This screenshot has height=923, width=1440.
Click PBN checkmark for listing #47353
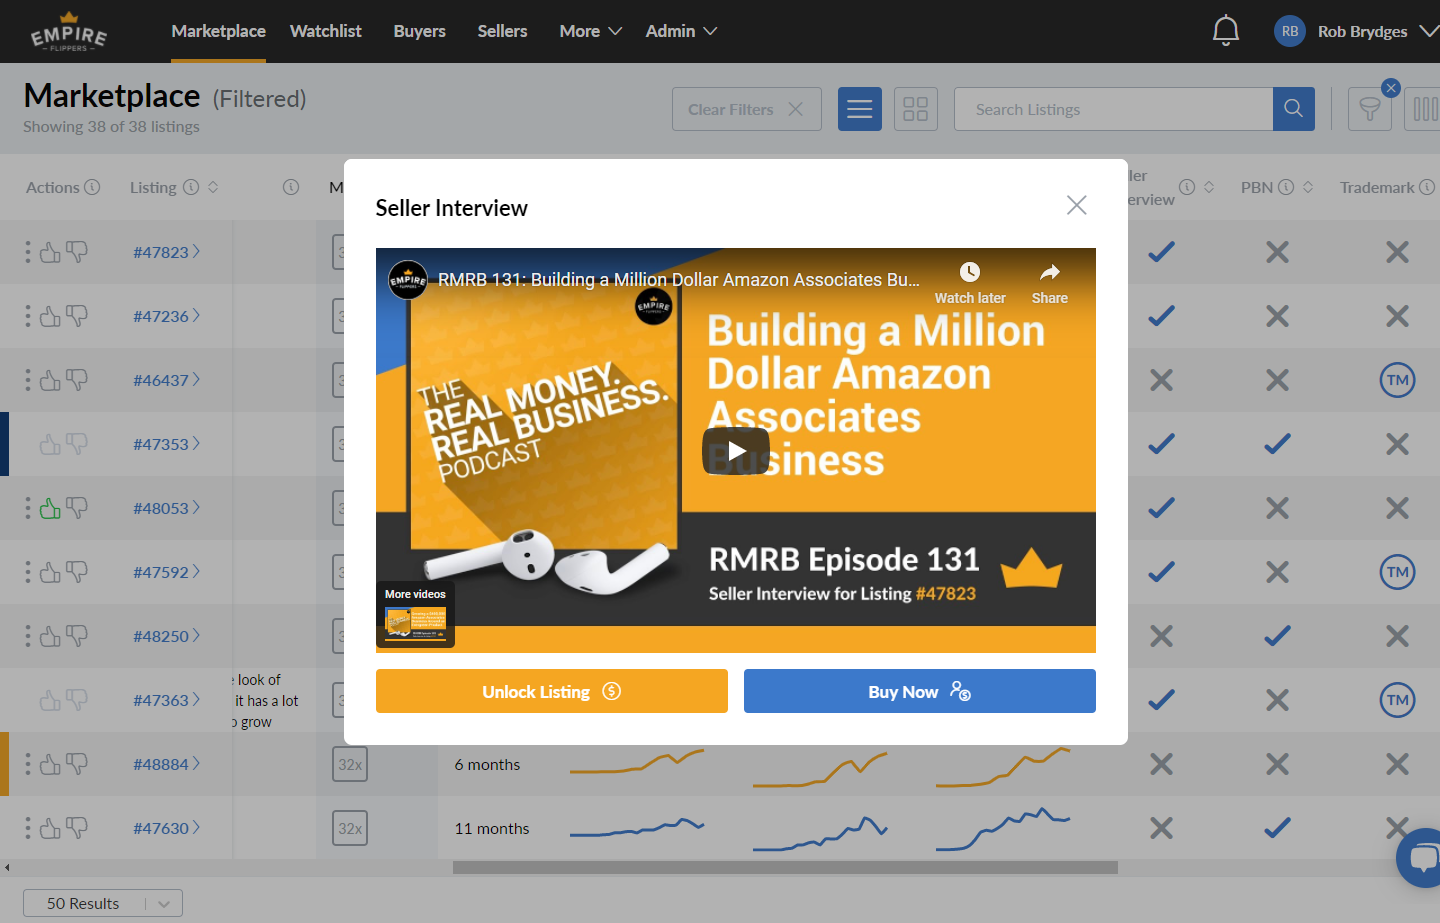tap(1277, 444)
